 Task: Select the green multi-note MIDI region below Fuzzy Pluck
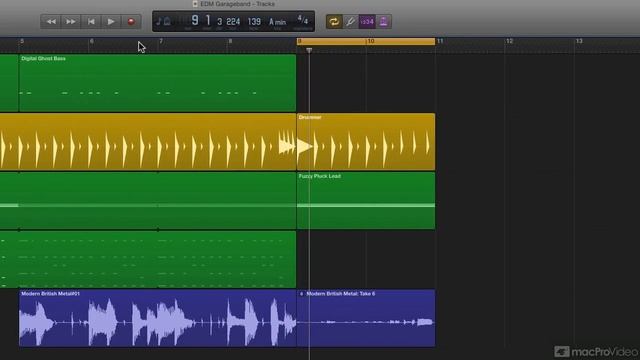148,259
